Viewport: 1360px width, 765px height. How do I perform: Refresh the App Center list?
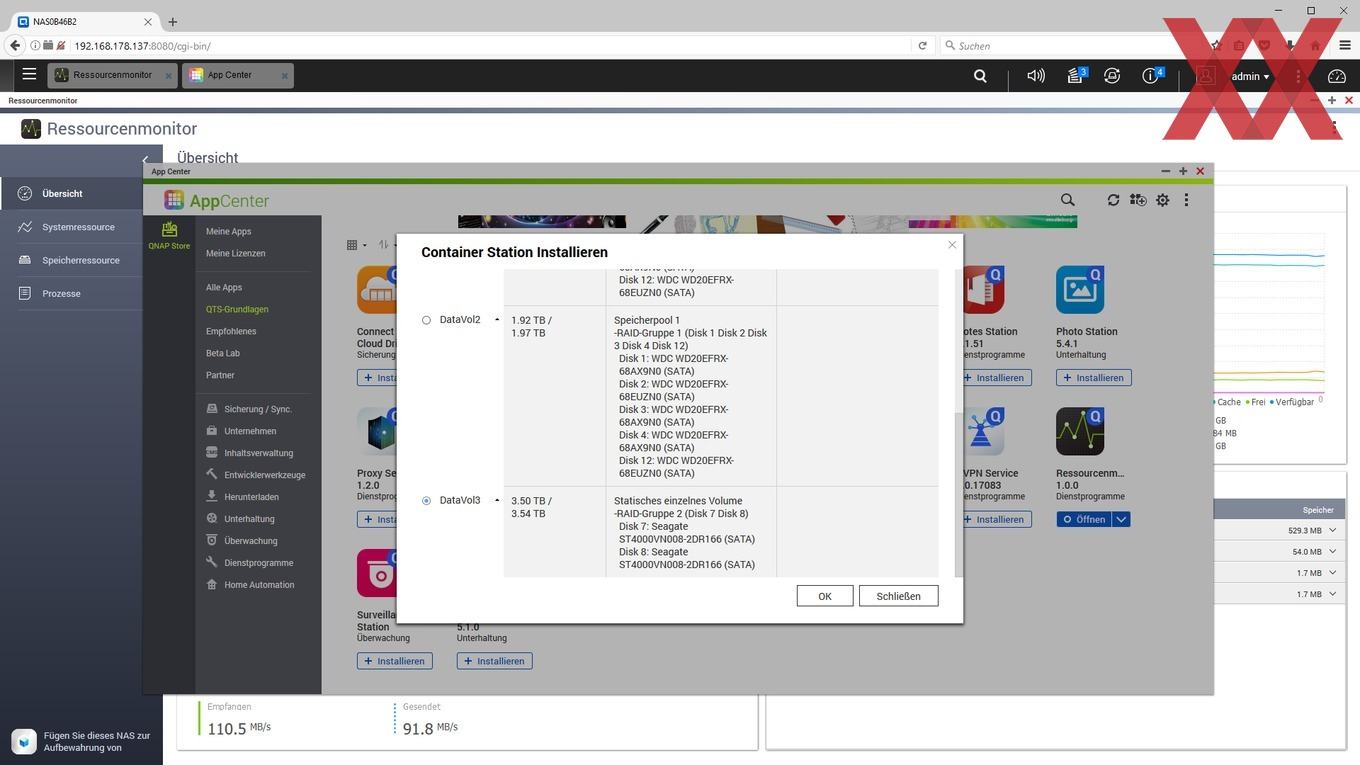(1113, 200)
